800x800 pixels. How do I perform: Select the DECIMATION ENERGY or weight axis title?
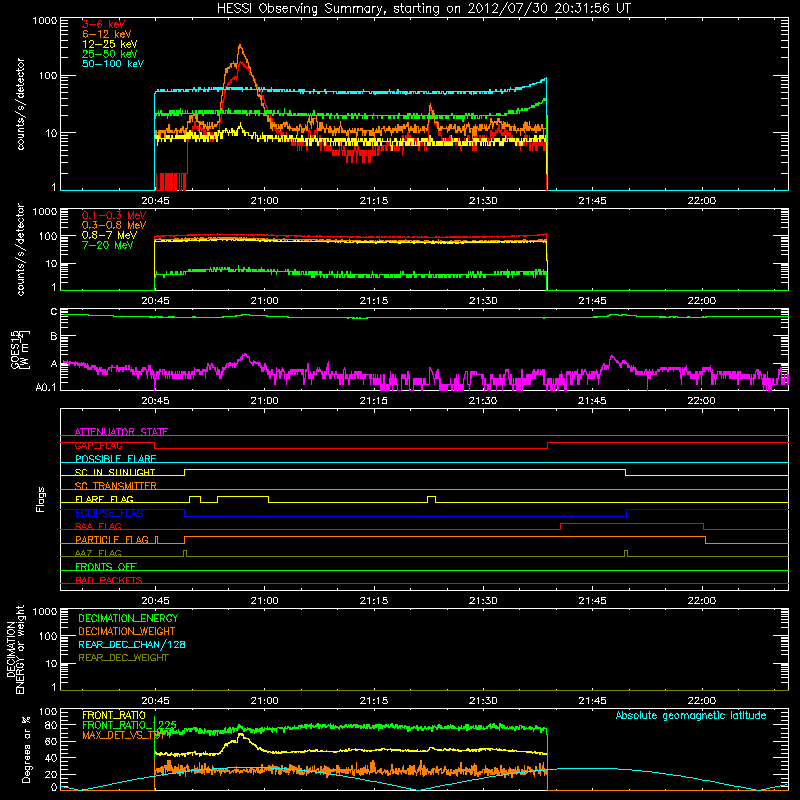[x=15, y=649]
